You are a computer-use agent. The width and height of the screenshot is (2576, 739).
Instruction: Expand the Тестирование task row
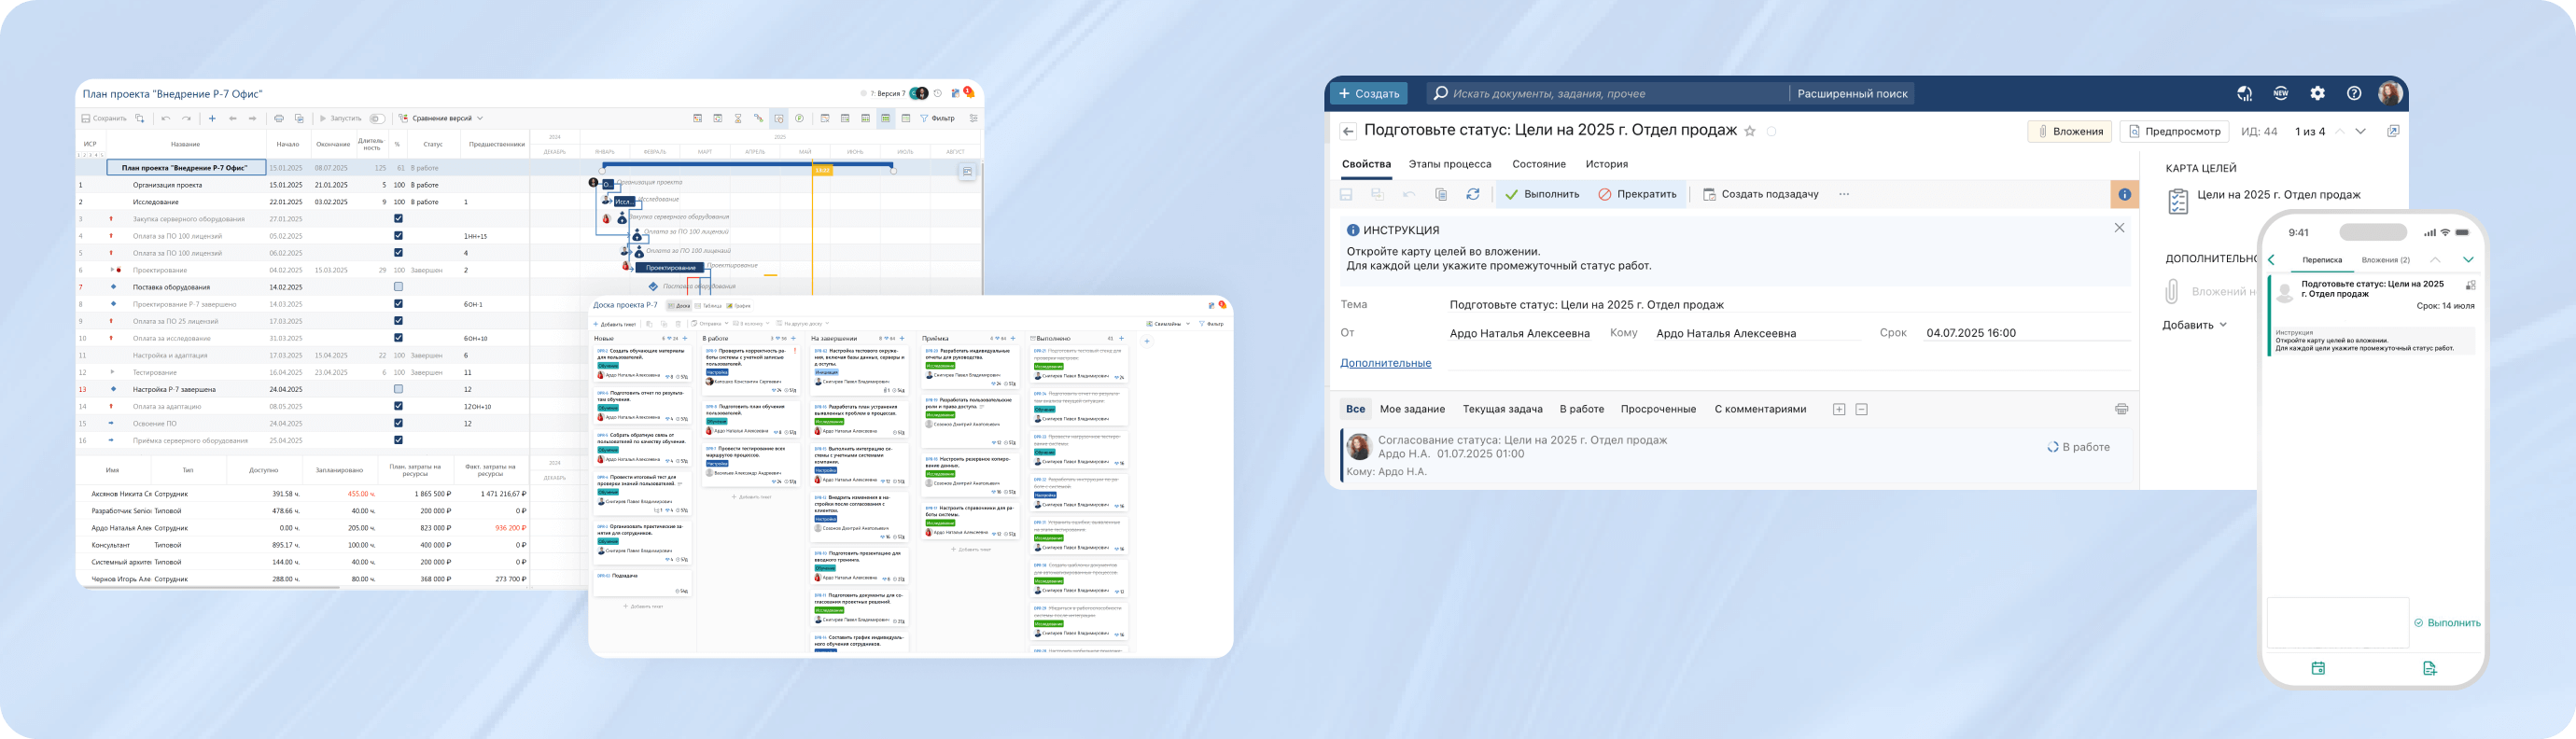(112, 372)
